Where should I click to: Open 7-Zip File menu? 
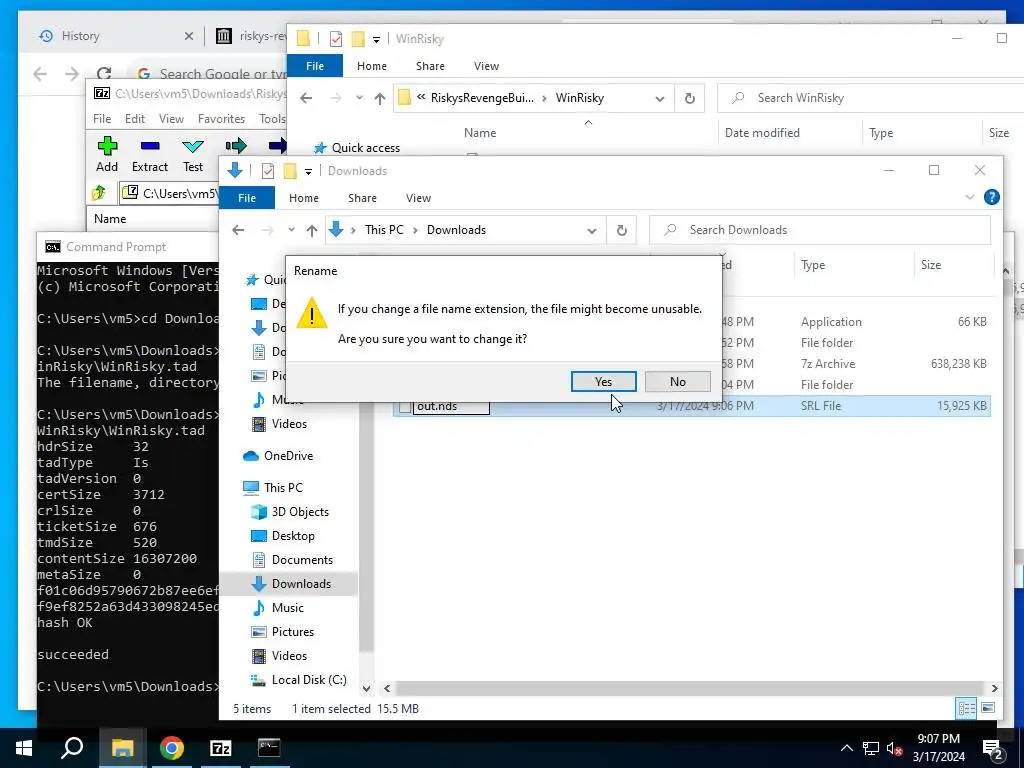pos(102,119)
